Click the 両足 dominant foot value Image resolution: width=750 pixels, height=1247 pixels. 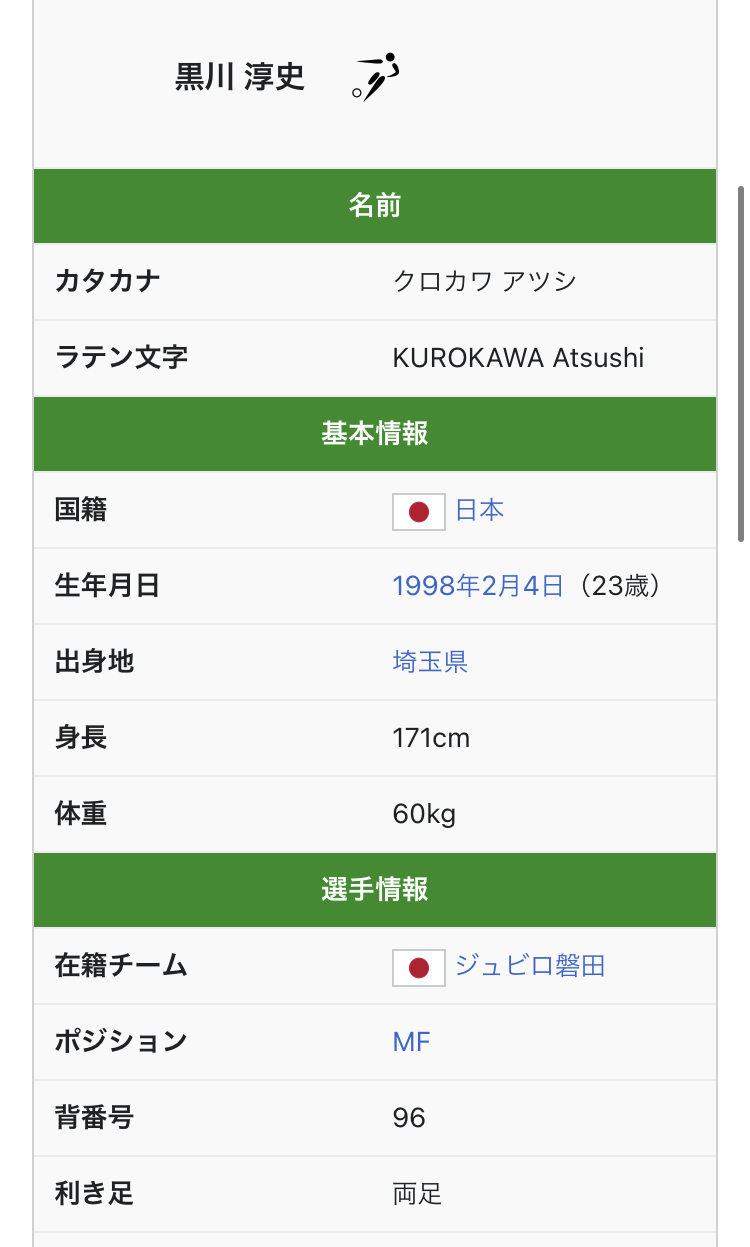417,1193
